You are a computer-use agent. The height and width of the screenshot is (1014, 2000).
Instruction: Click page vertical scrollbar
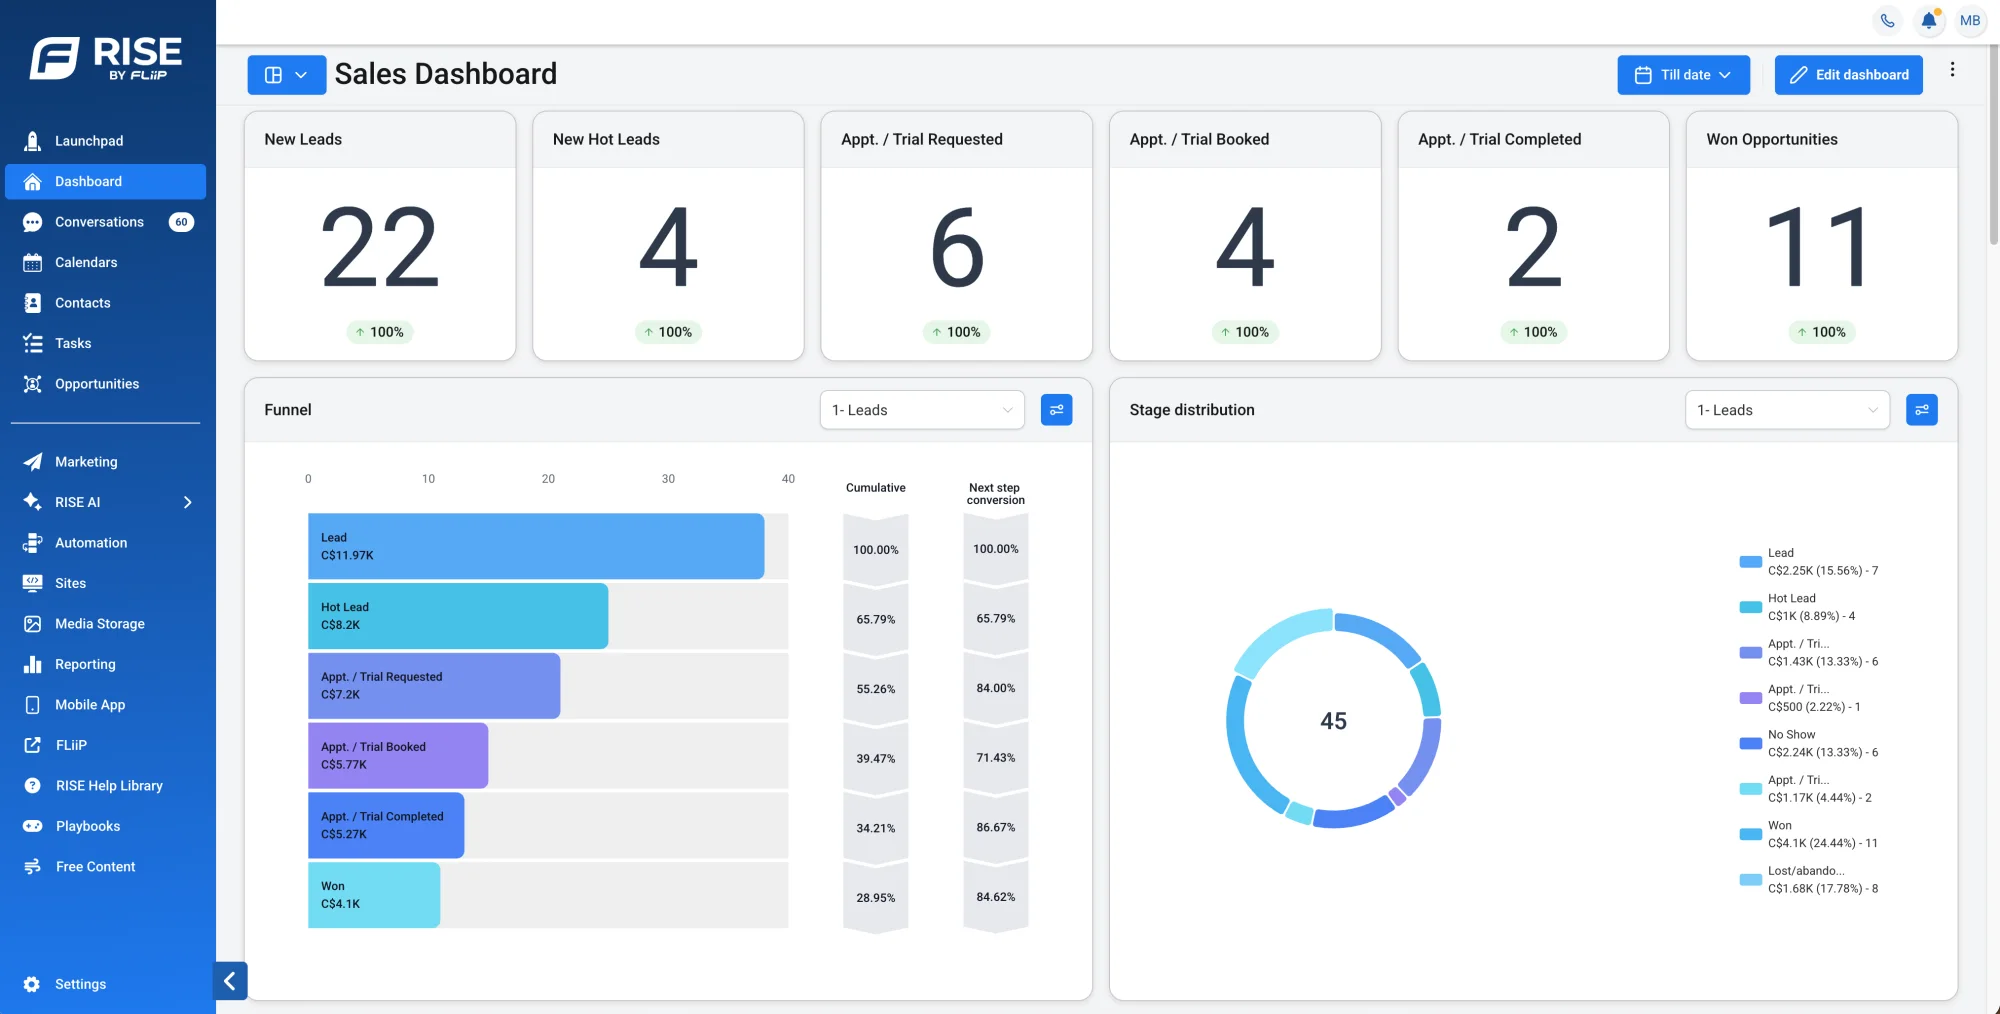click(x=1993, y=145)
